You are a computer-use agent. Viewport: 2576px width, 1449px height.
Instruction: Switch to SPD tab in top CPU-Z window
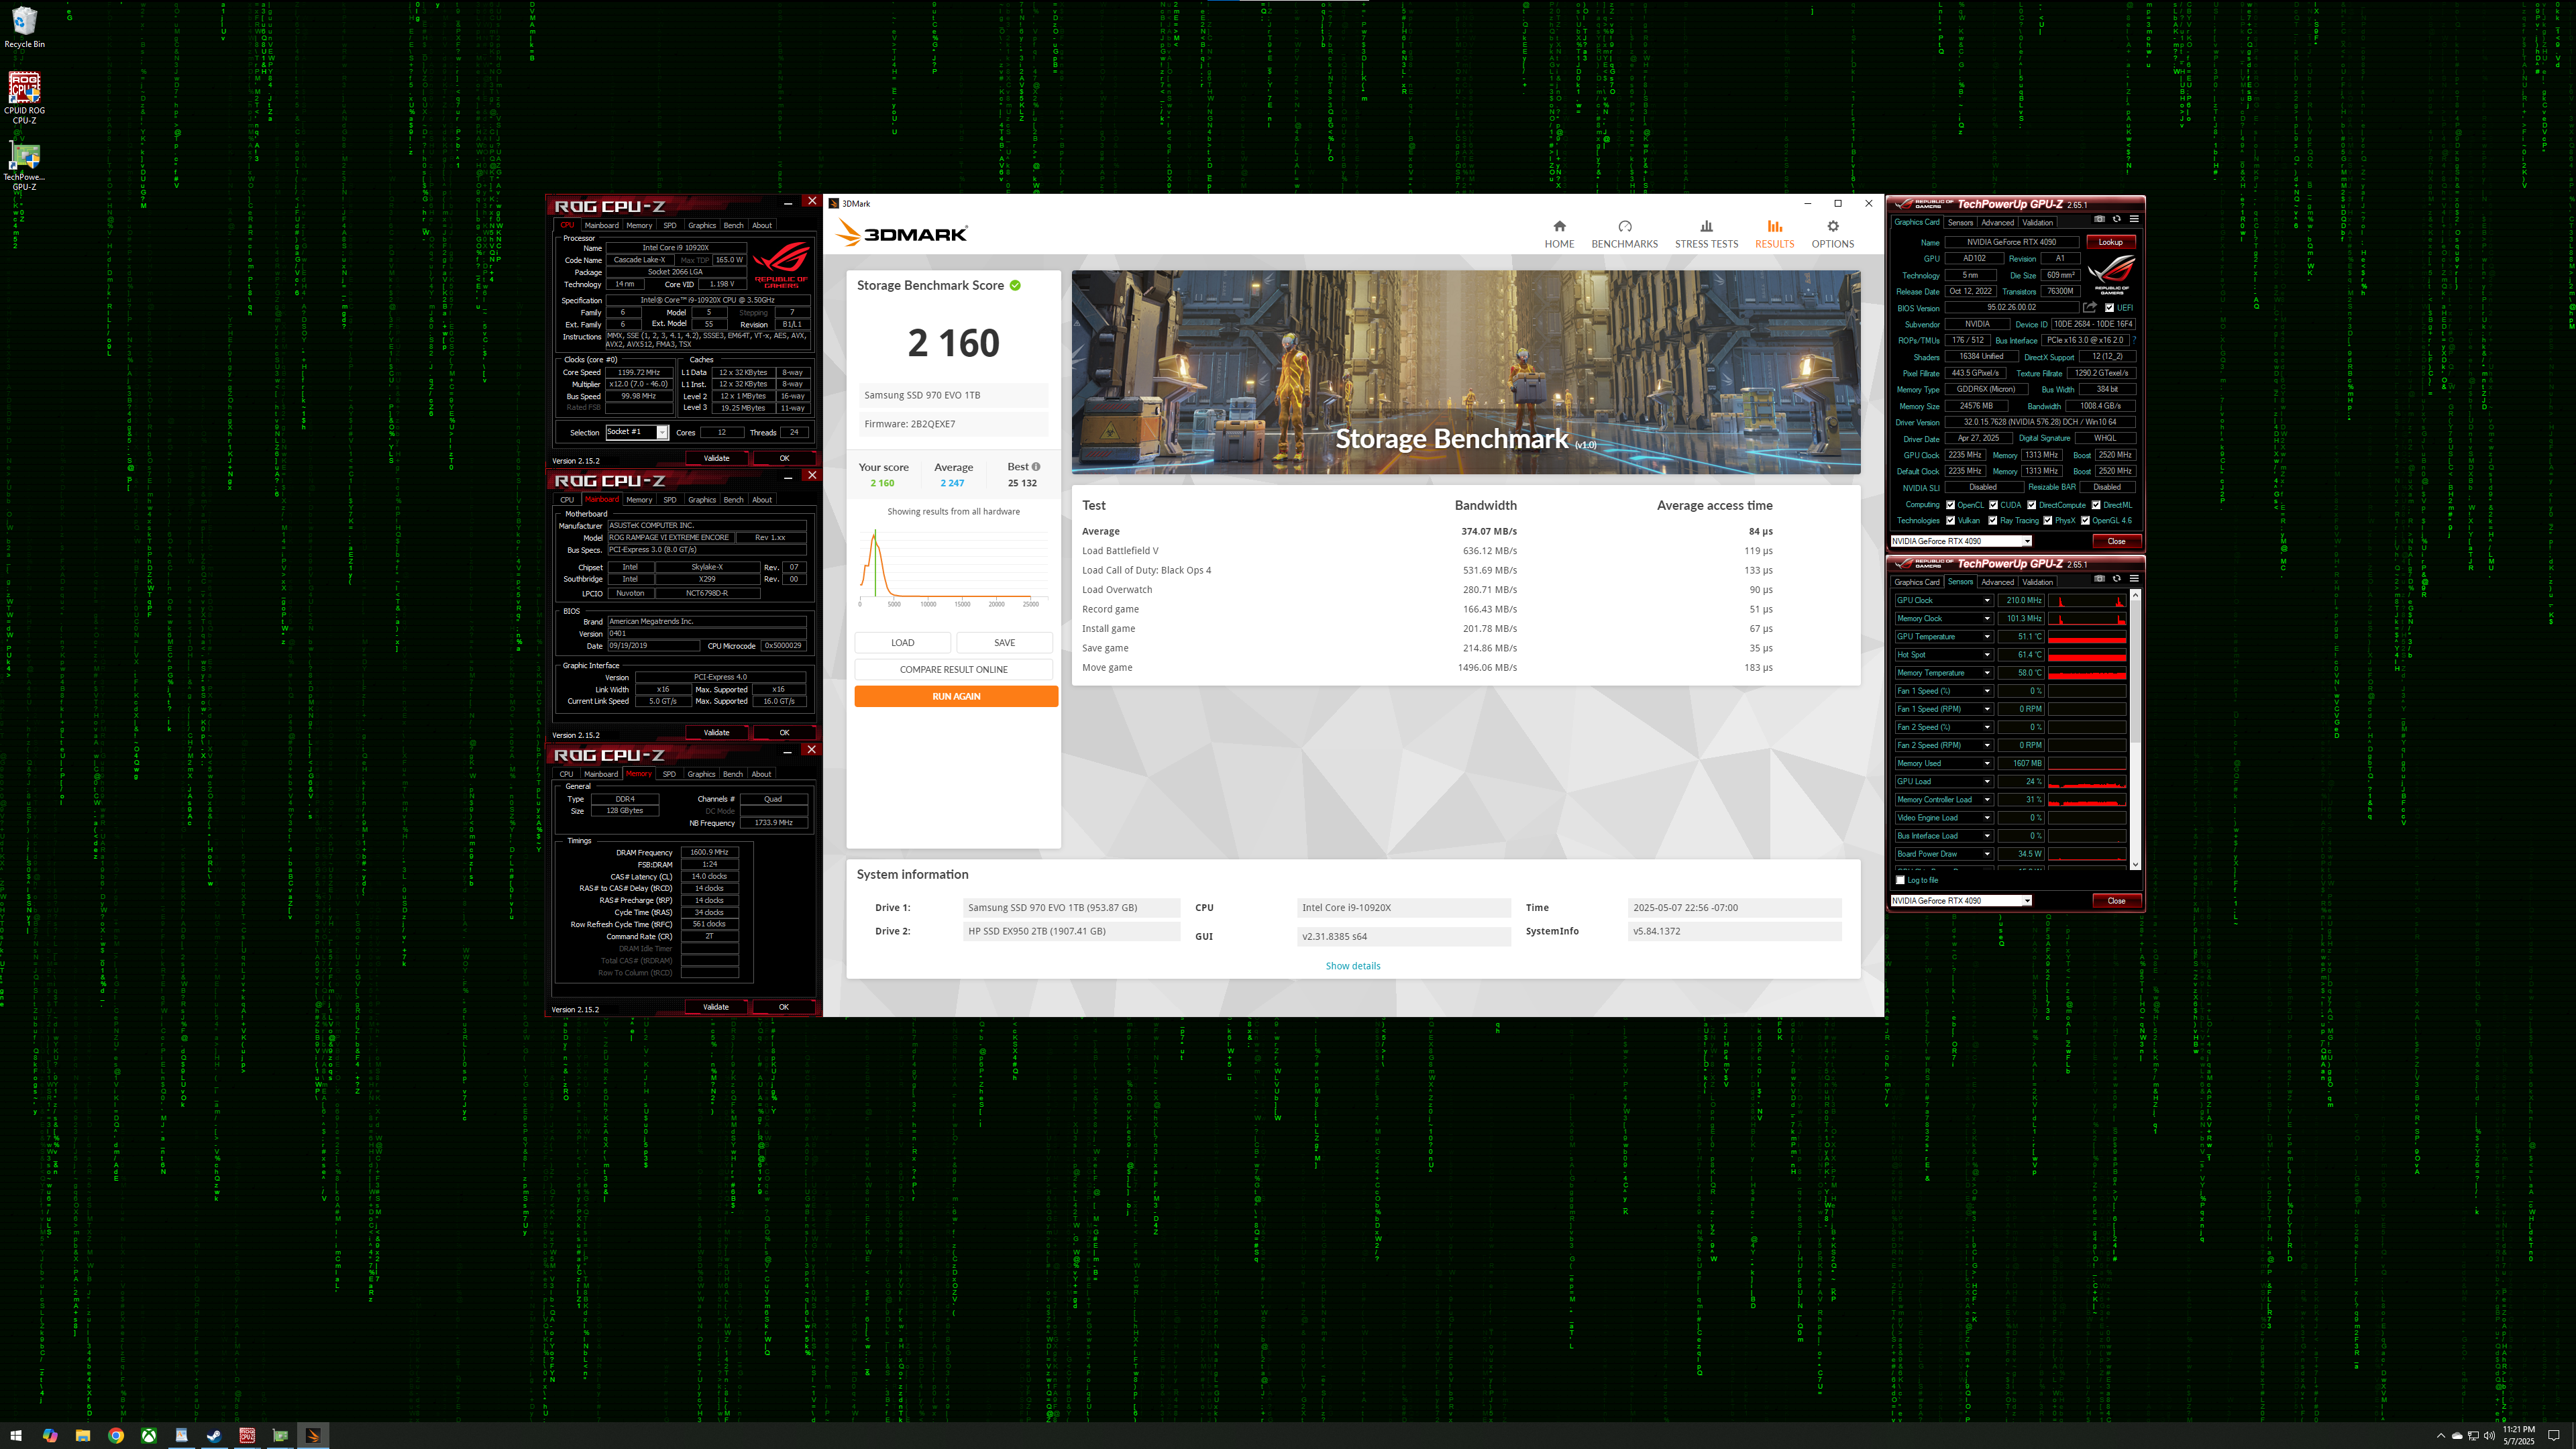click(670, 225)
